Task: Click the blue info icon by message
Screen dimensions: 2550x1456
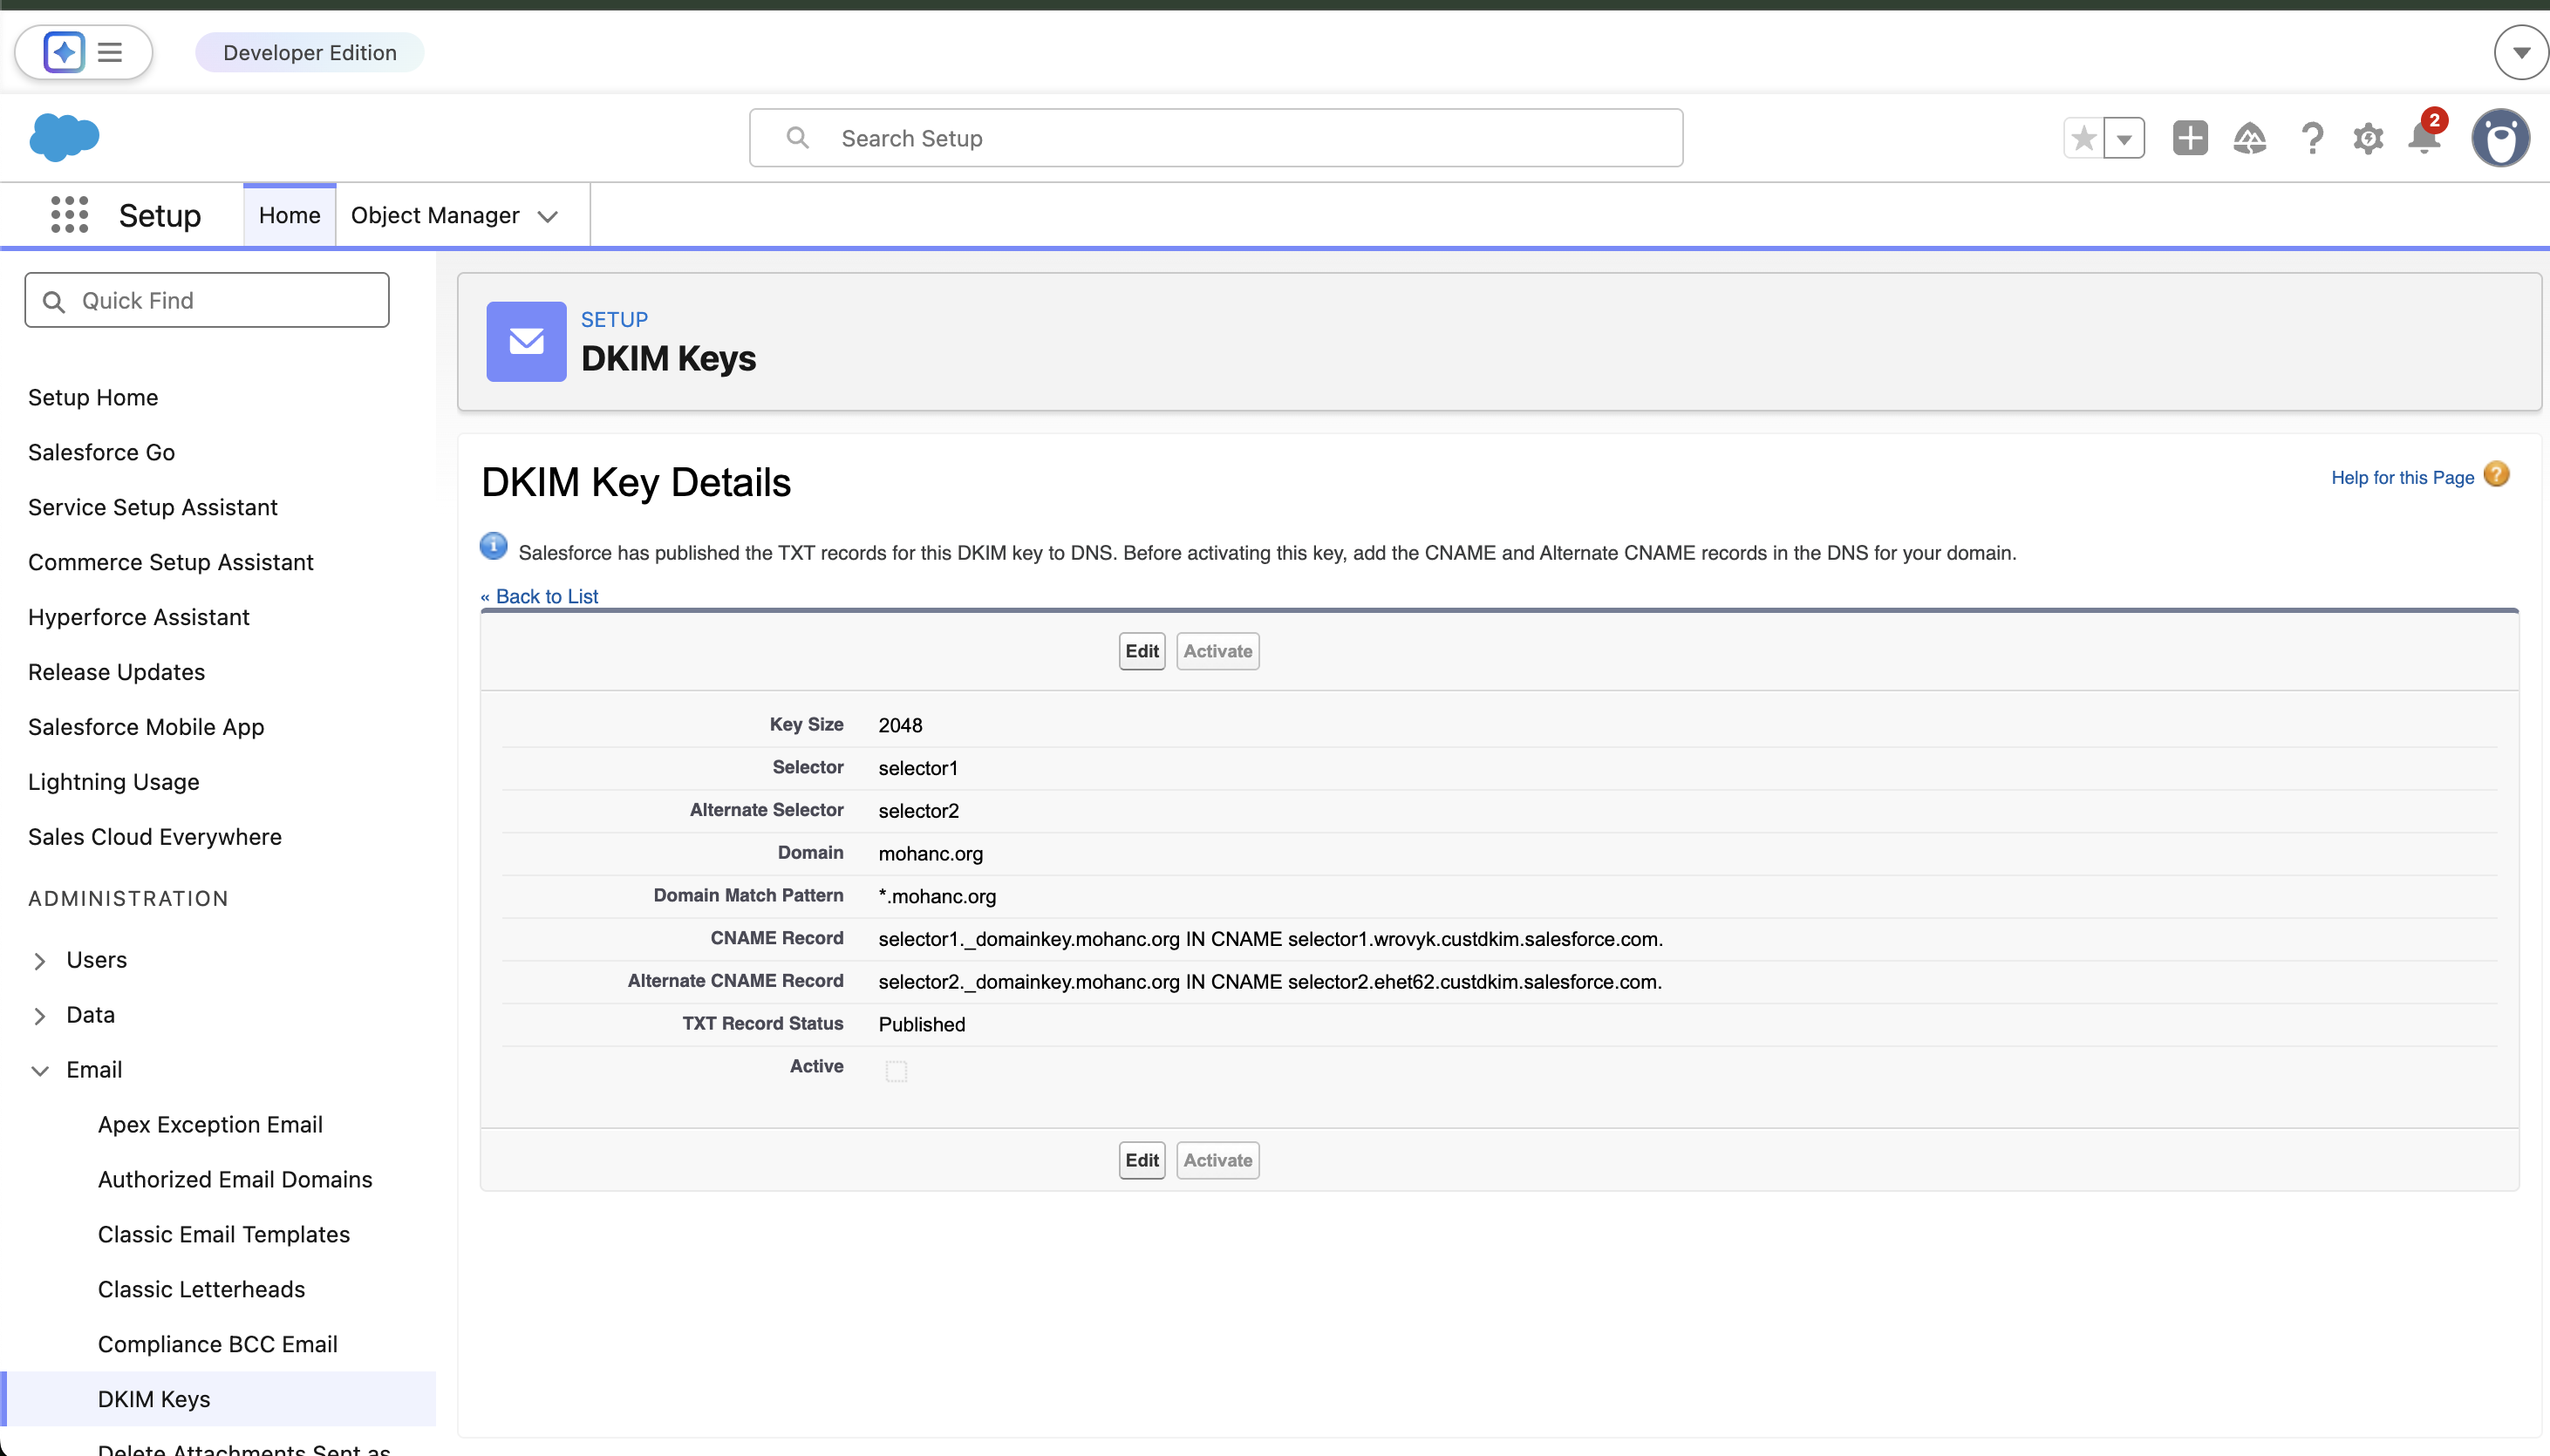Action: click(494, 546)
